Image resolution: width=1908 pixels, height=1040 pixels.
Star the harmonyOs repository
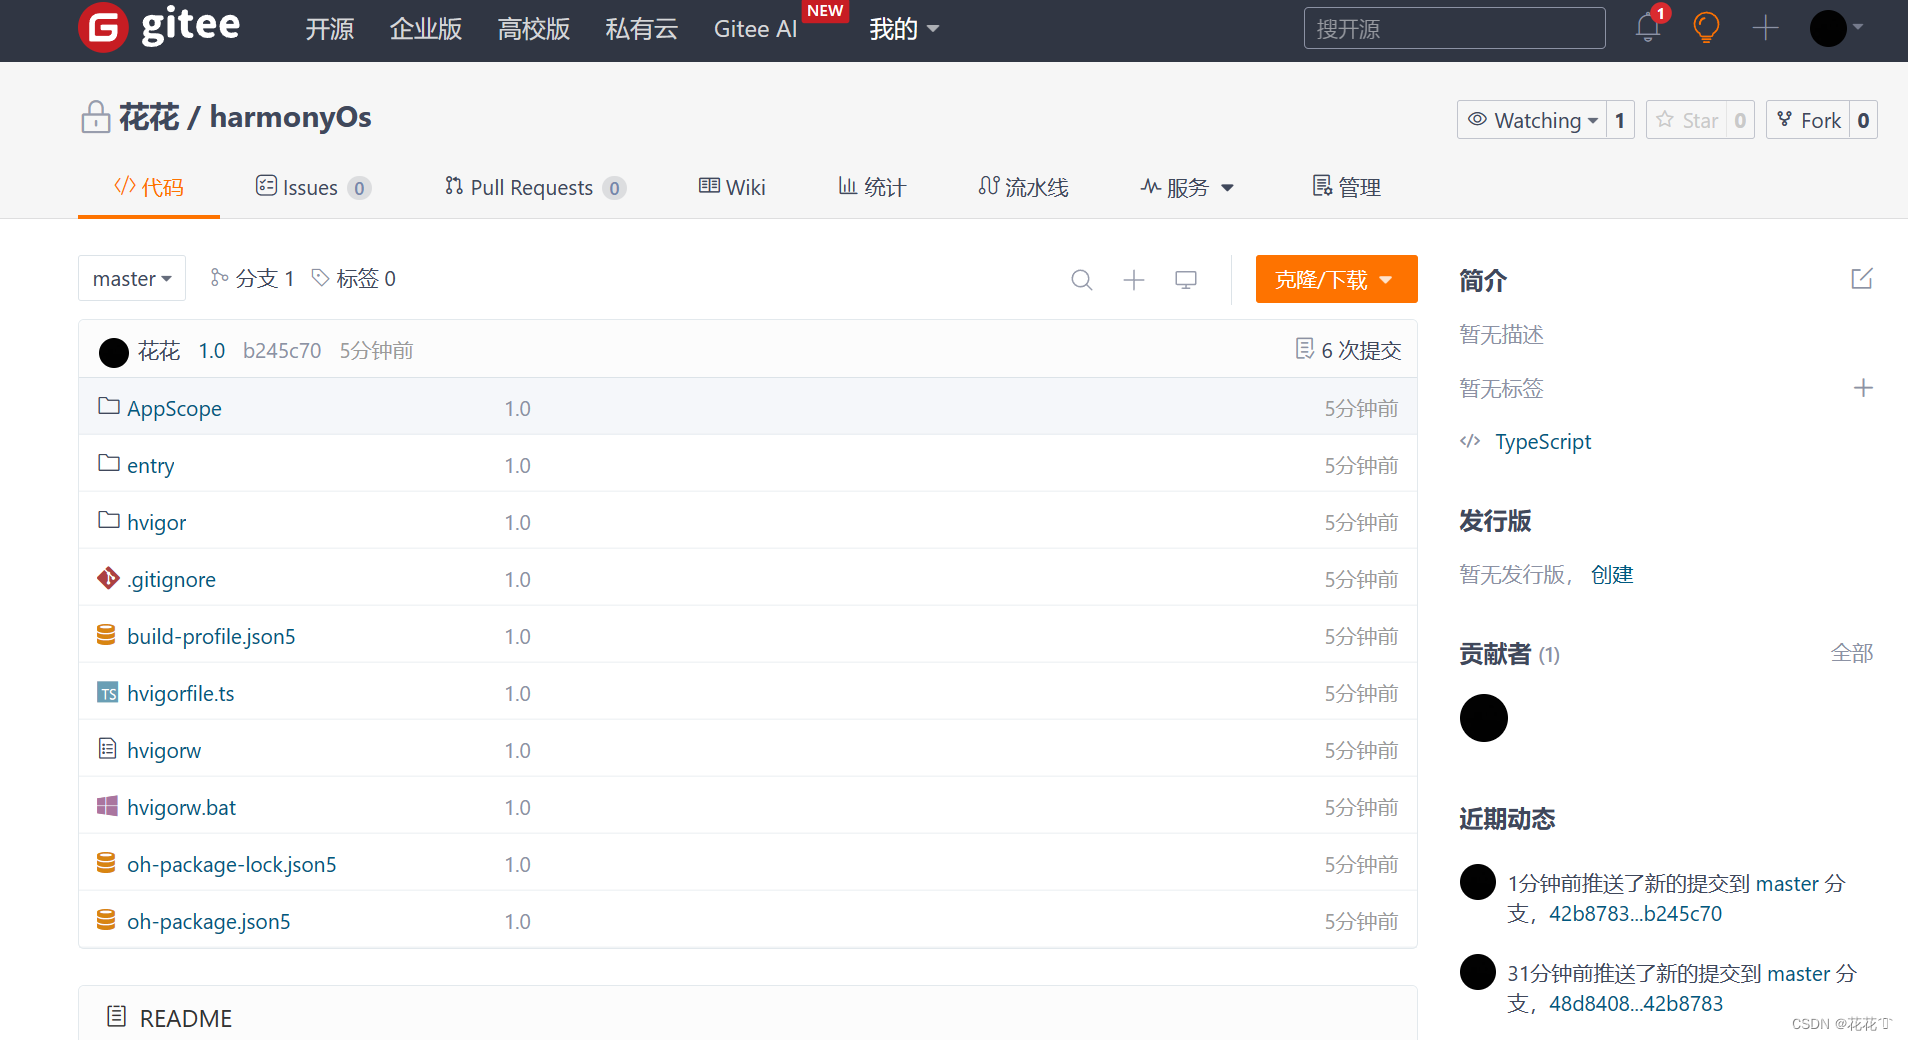[x=1688, y=120]
